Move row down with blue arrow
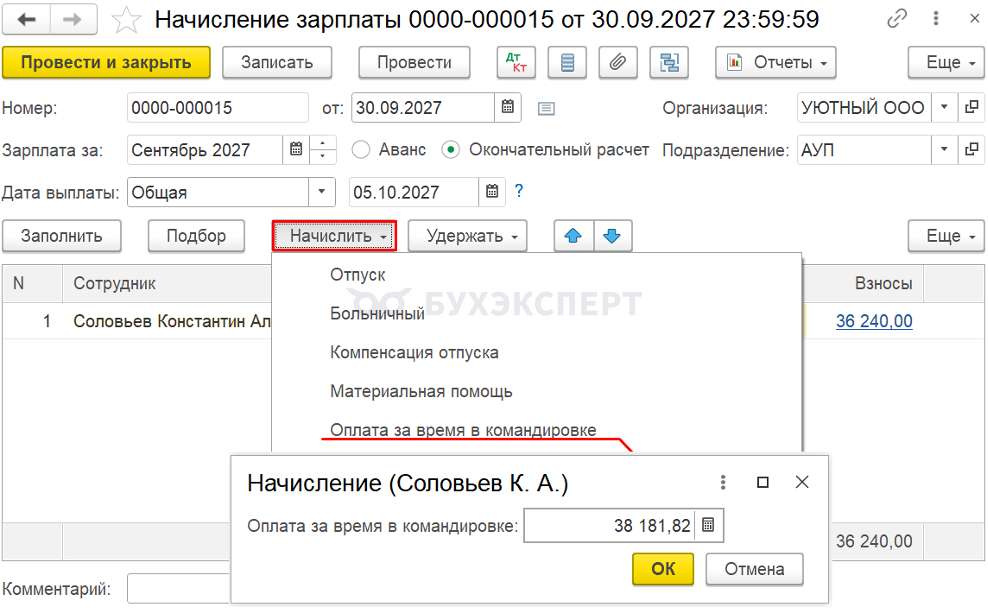 pyautogui.click(x=612, y=236)
